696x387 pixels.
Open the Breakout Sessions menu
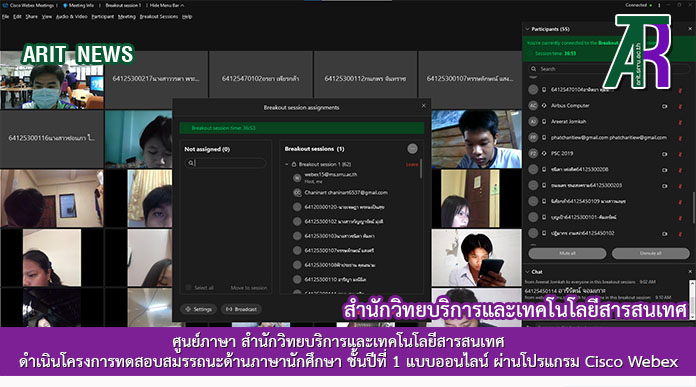tap(158, 17)
